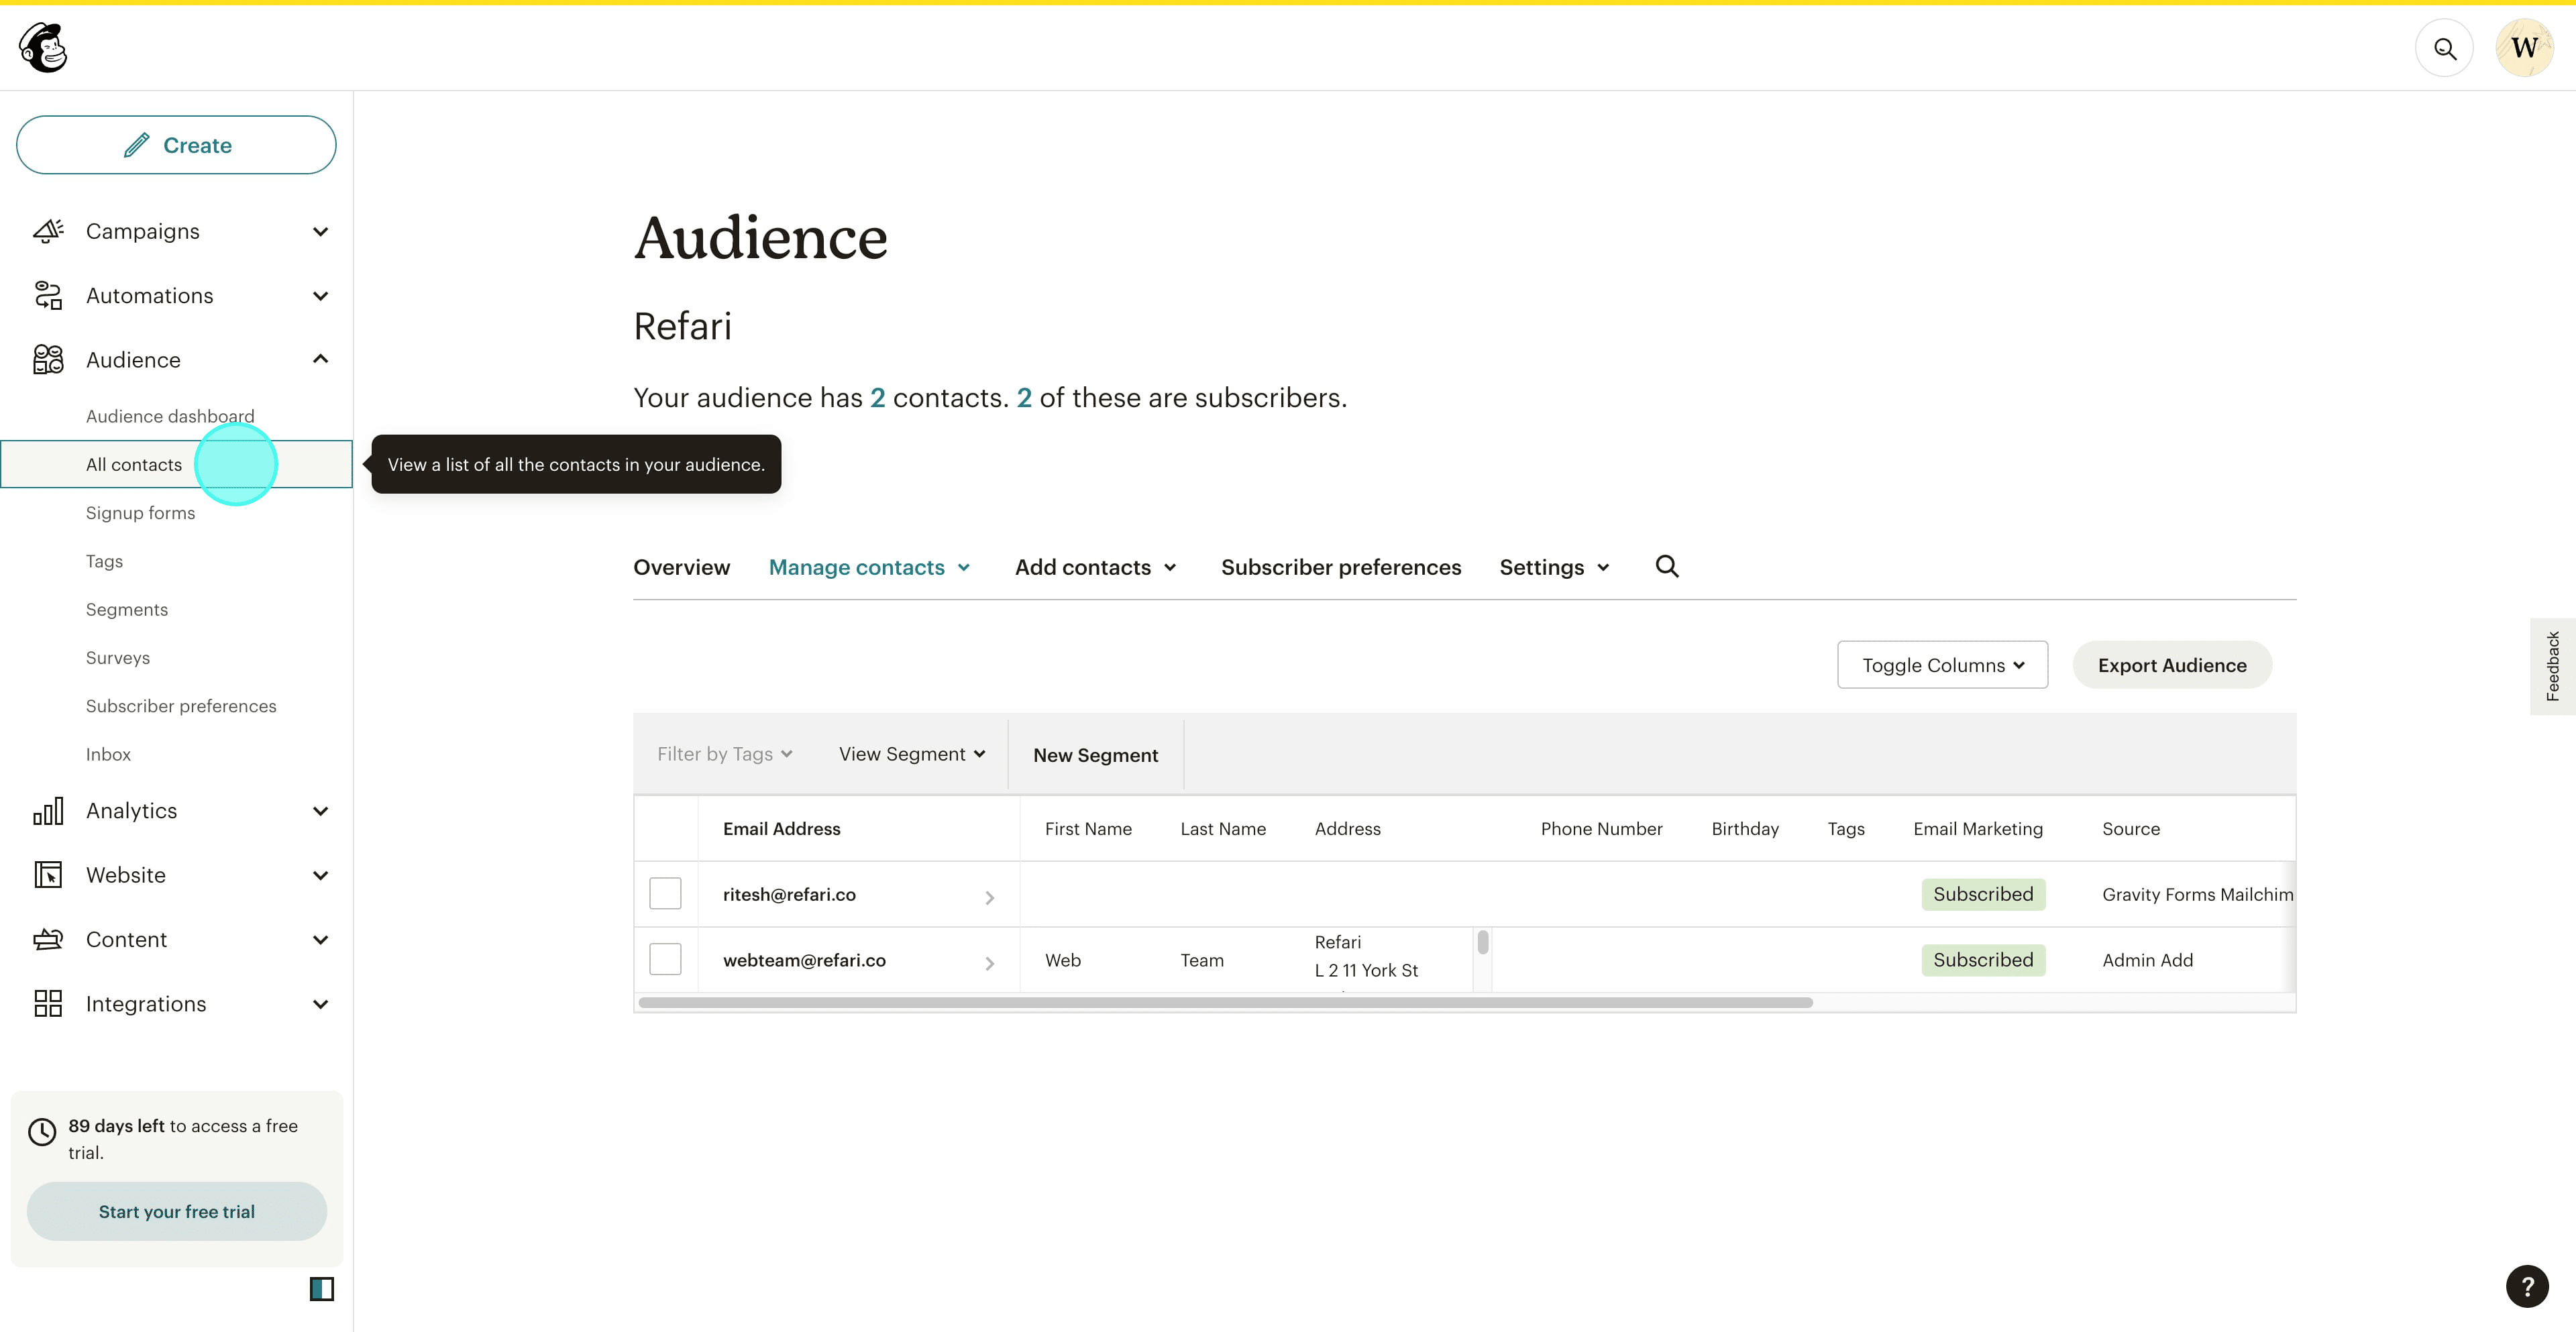Select the webteam@refari.co checkbox

[x=665, y=959]
